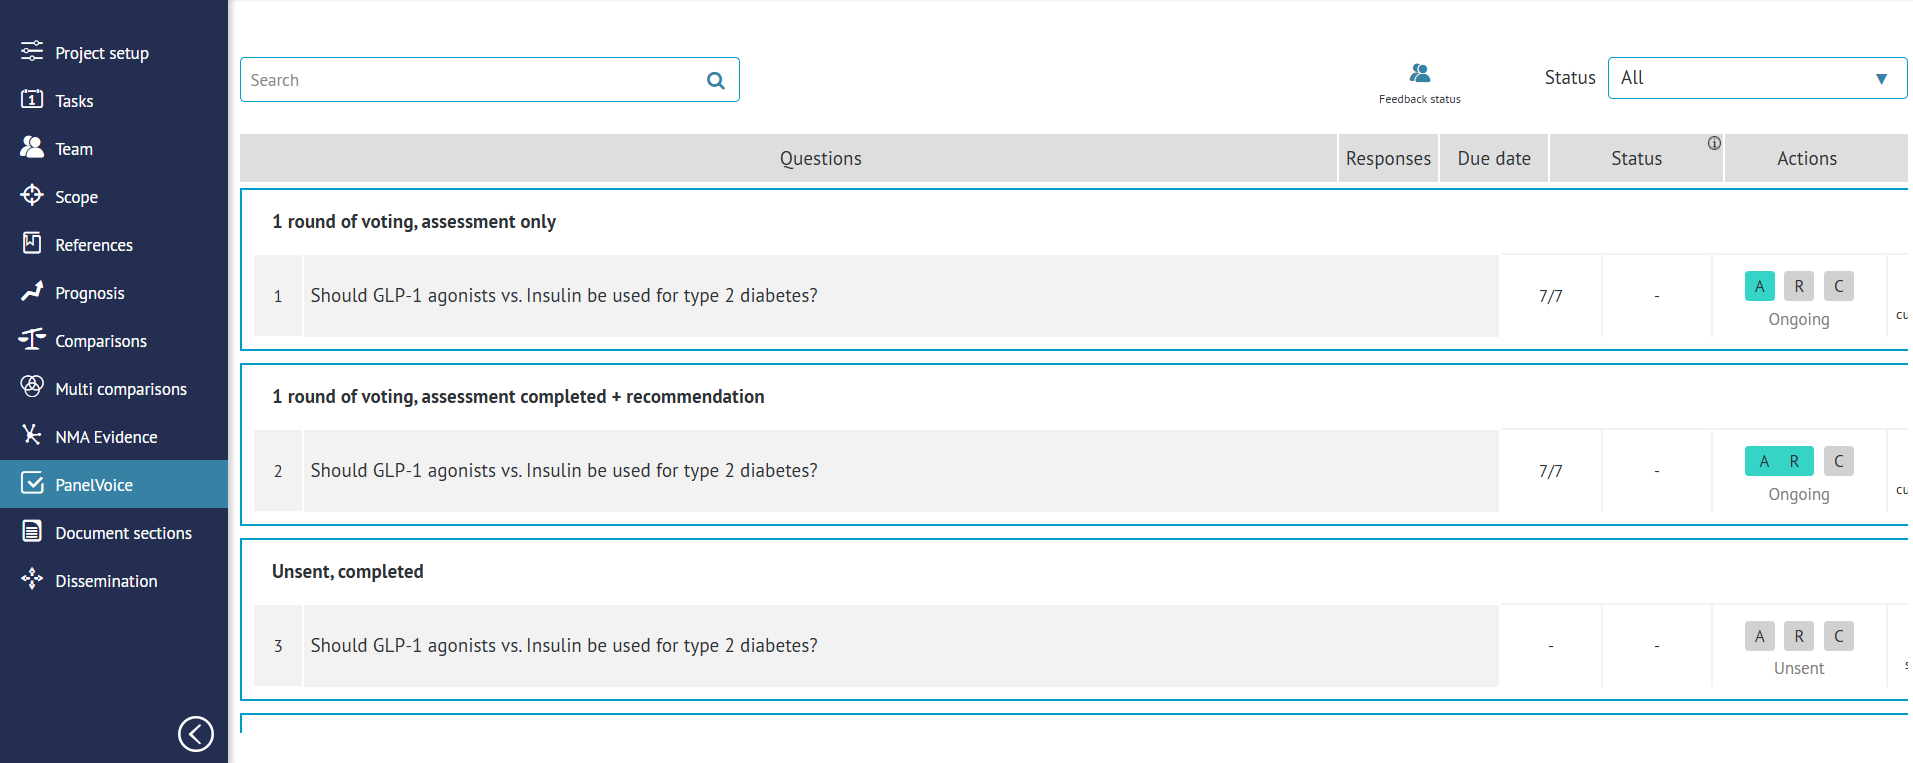Collapse the sidebar with arrow icon

(x=196, y=733)
